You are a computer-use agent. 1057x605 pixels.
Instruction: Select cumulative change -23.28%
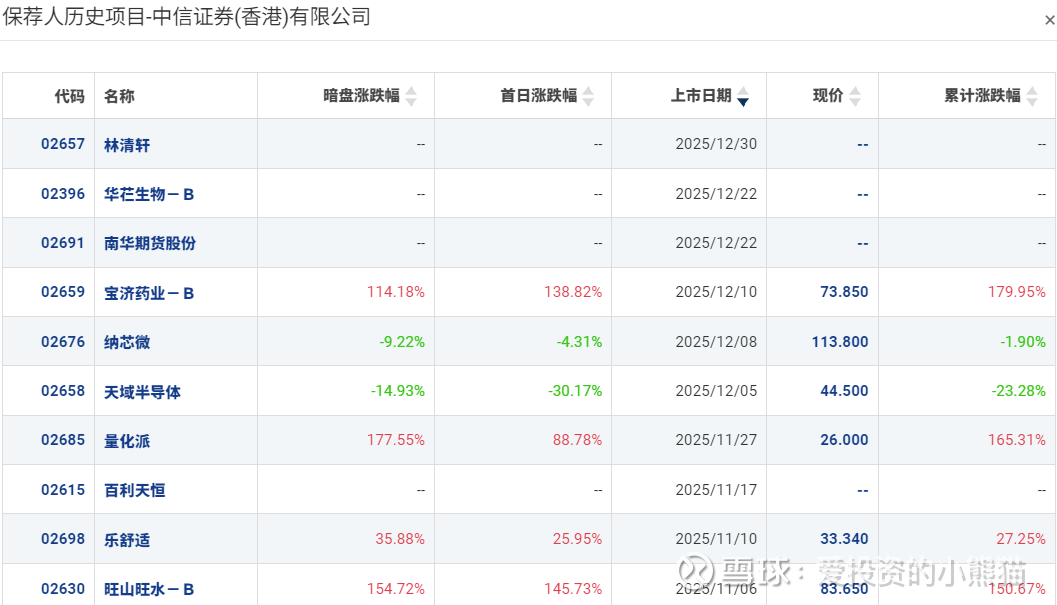point(1019,391)
